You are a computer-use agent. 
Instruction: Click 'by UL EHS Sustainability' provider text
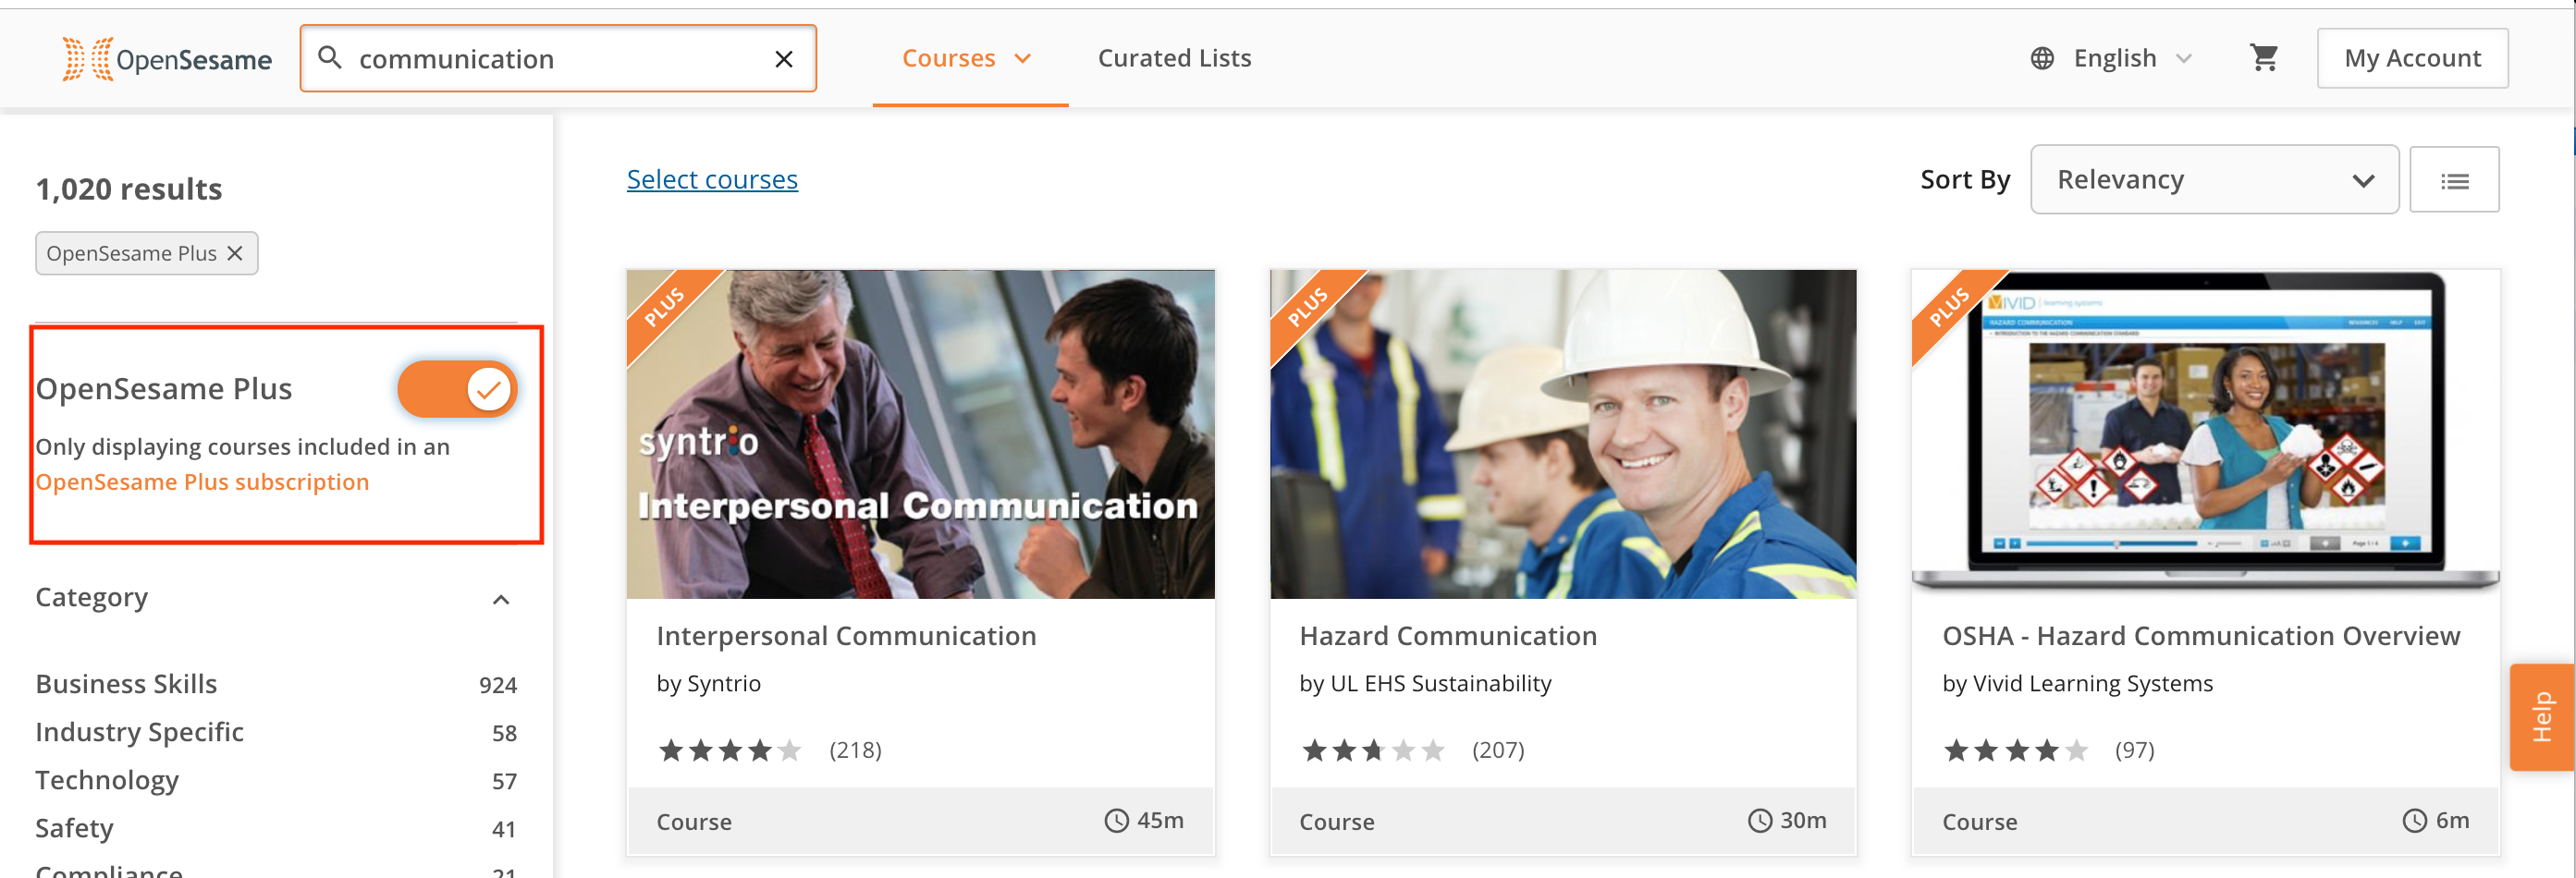coord(1425,684)
